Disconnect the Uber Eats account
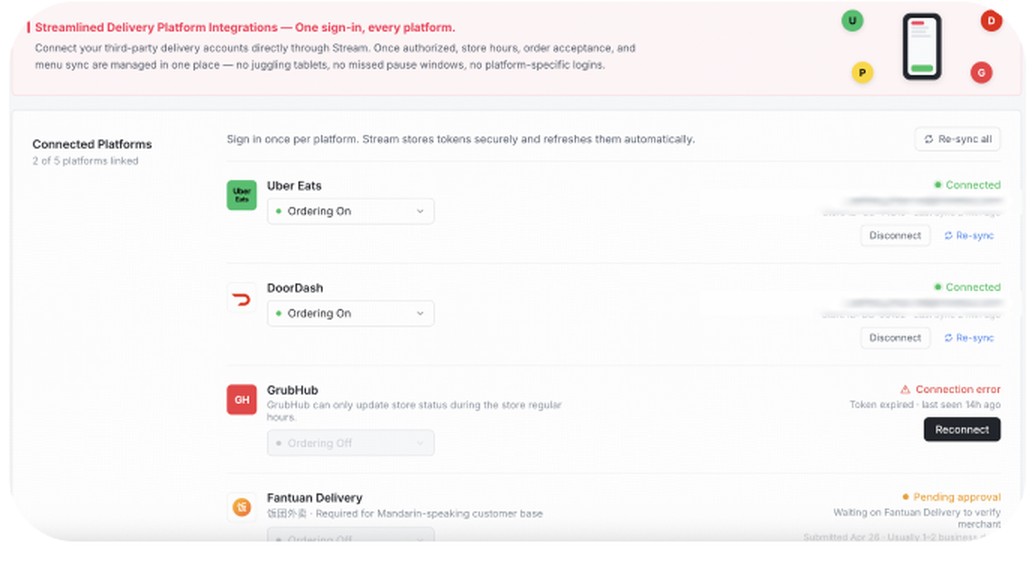The height and width of the screenshot is (564, 1035). point(895,236)
